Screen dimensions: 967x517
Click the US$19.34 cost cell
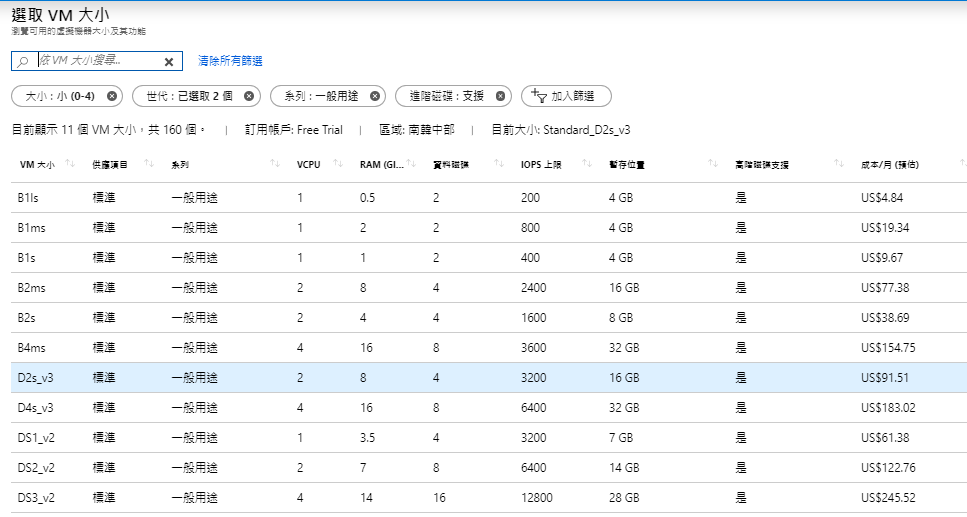885,228
